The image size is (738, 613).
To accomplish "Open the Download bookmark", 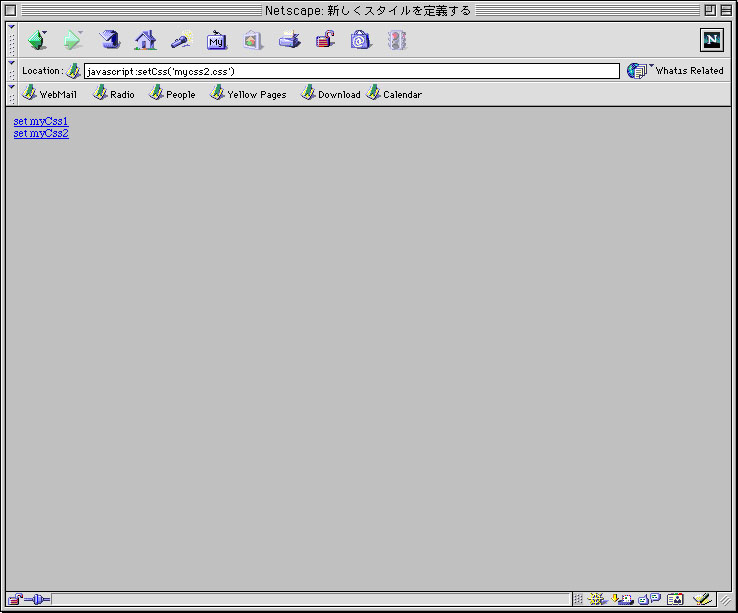I will [331, 93].
